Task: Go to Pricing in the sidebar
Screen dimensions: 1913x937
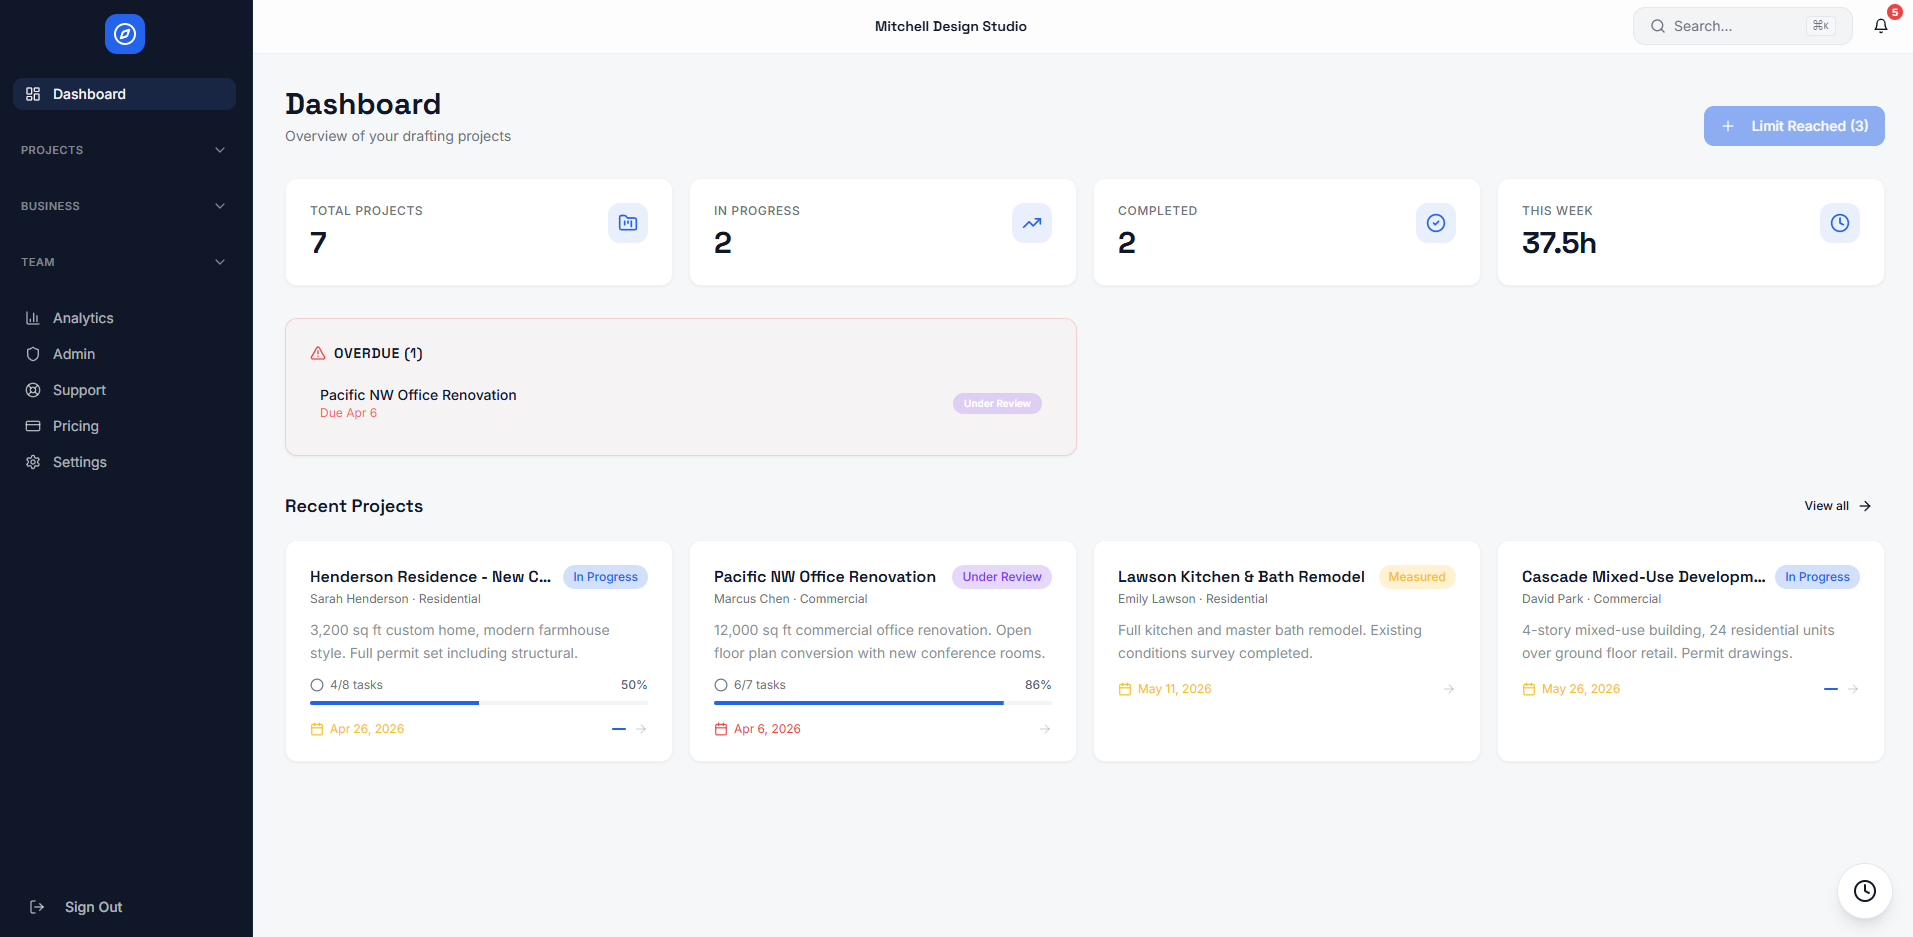Action: [76, 426]
